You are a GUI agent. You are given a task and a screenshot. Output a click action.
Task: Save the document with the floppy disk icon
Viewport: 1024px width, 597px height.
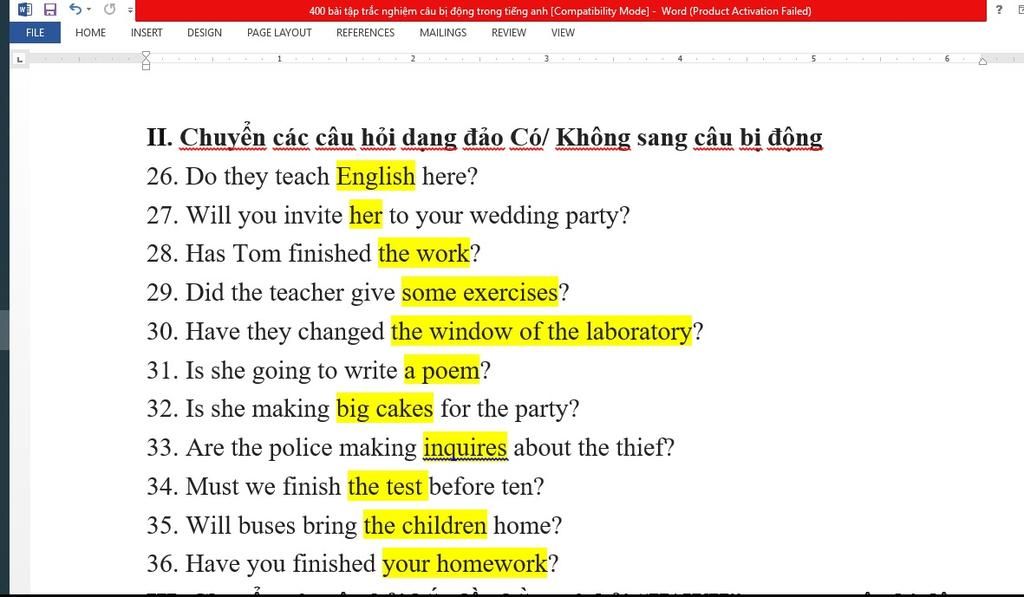coord(50,10)
